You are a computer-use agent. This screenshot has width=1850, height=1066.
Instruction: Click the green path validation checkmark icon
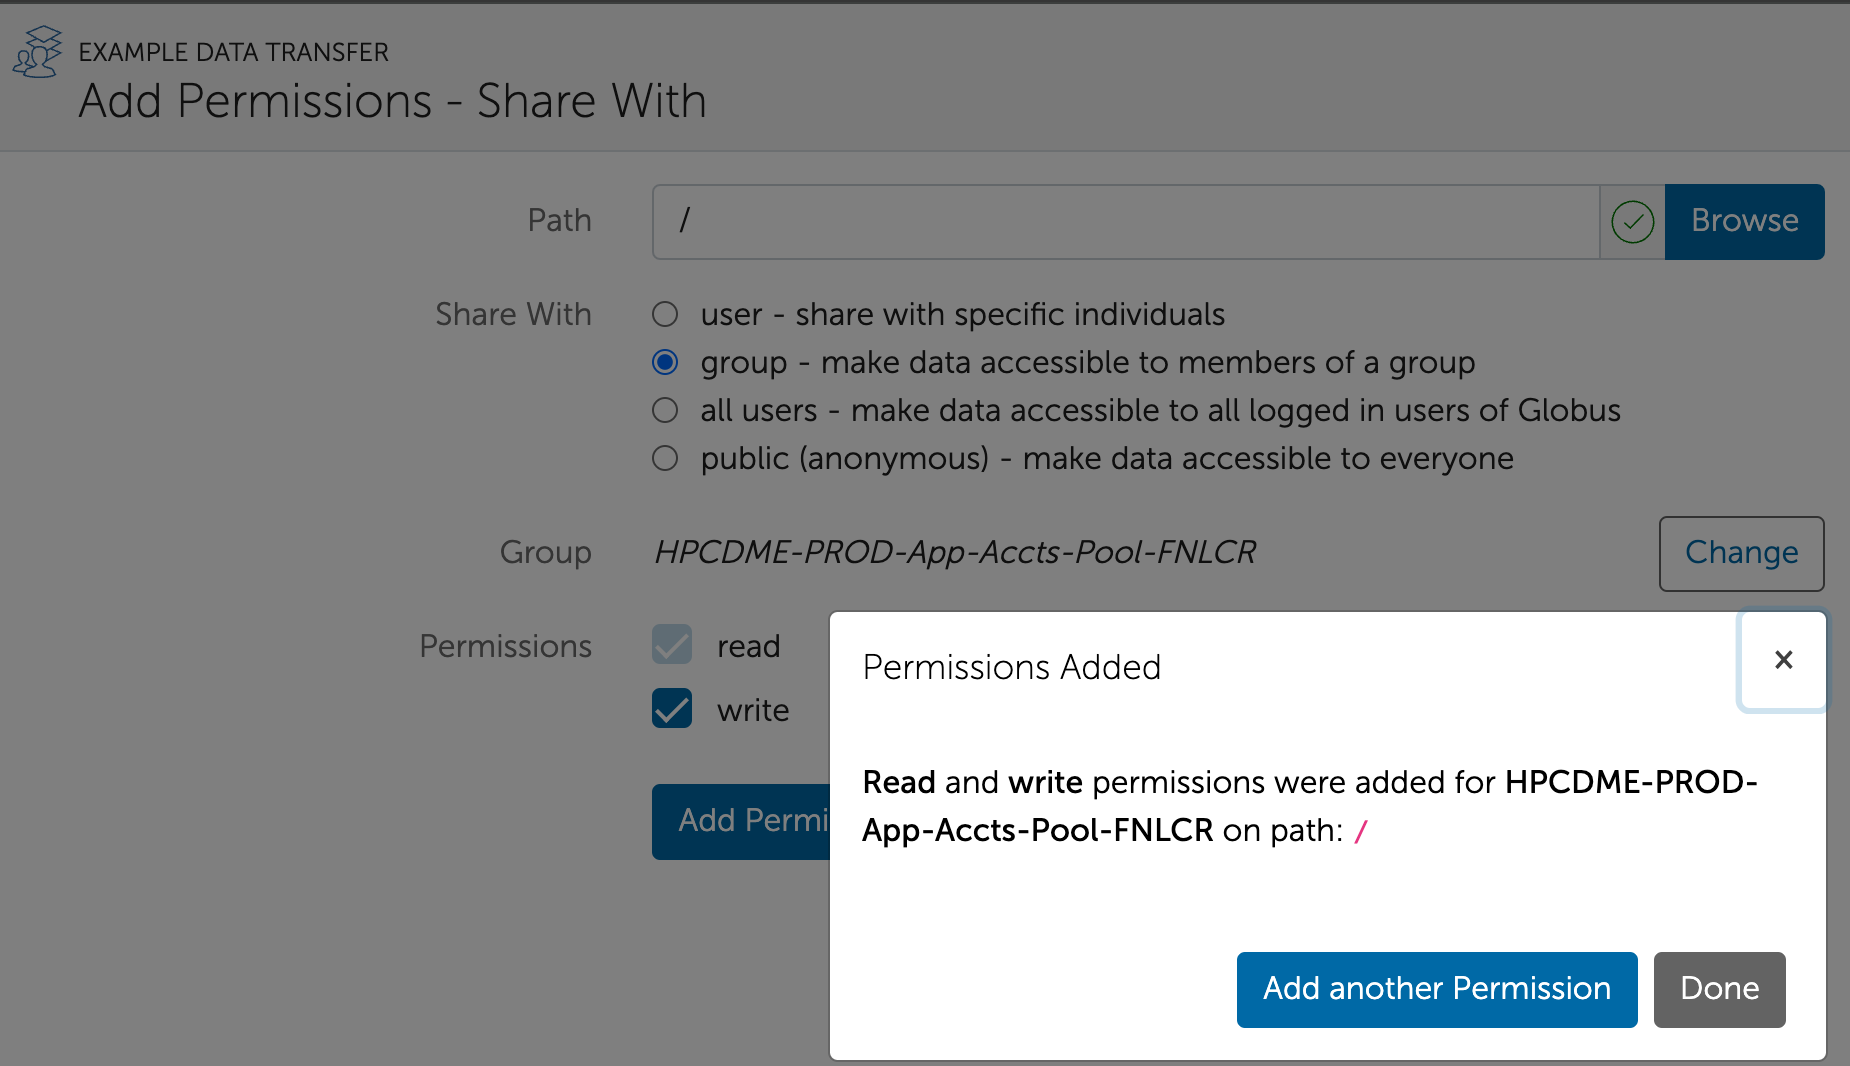[x=1632, y=222]
